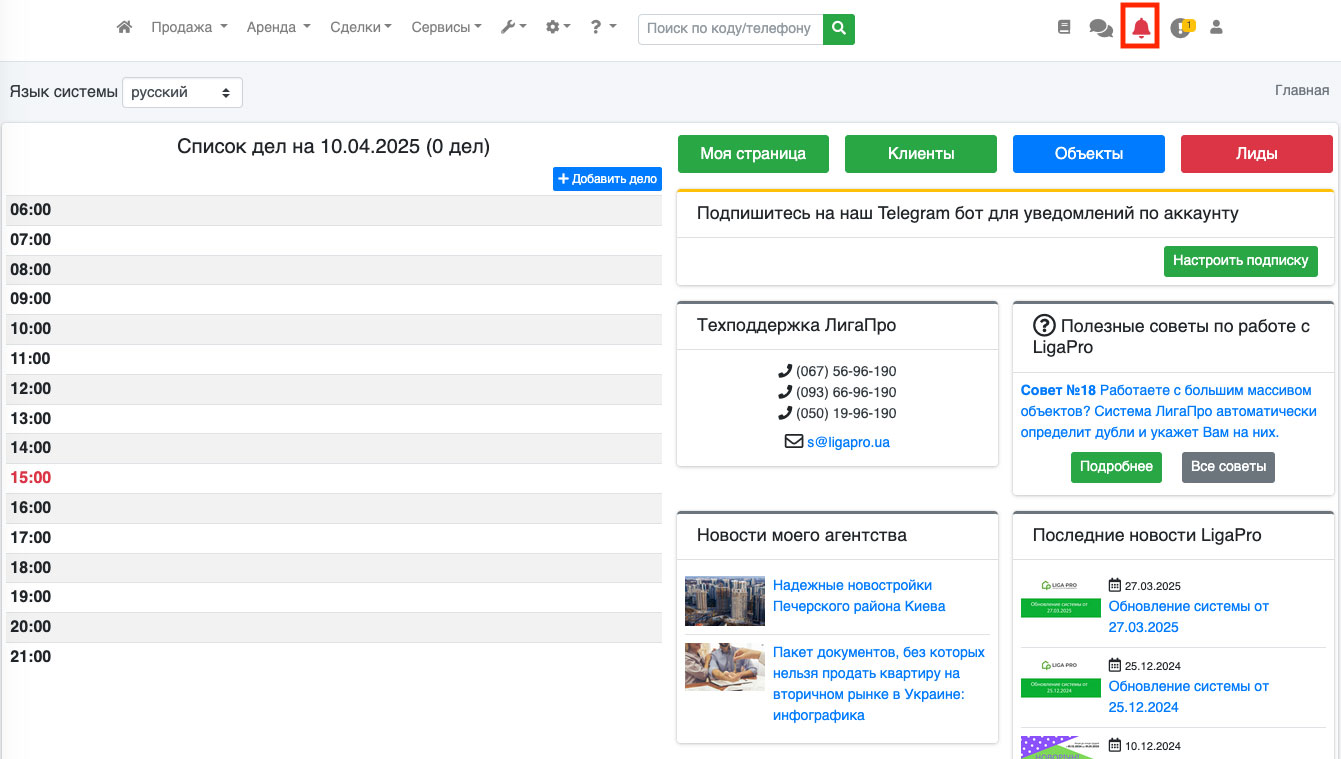Focus the search by code/phone field
Viewport: 1341px width, 759px height.
click(730, 29)
